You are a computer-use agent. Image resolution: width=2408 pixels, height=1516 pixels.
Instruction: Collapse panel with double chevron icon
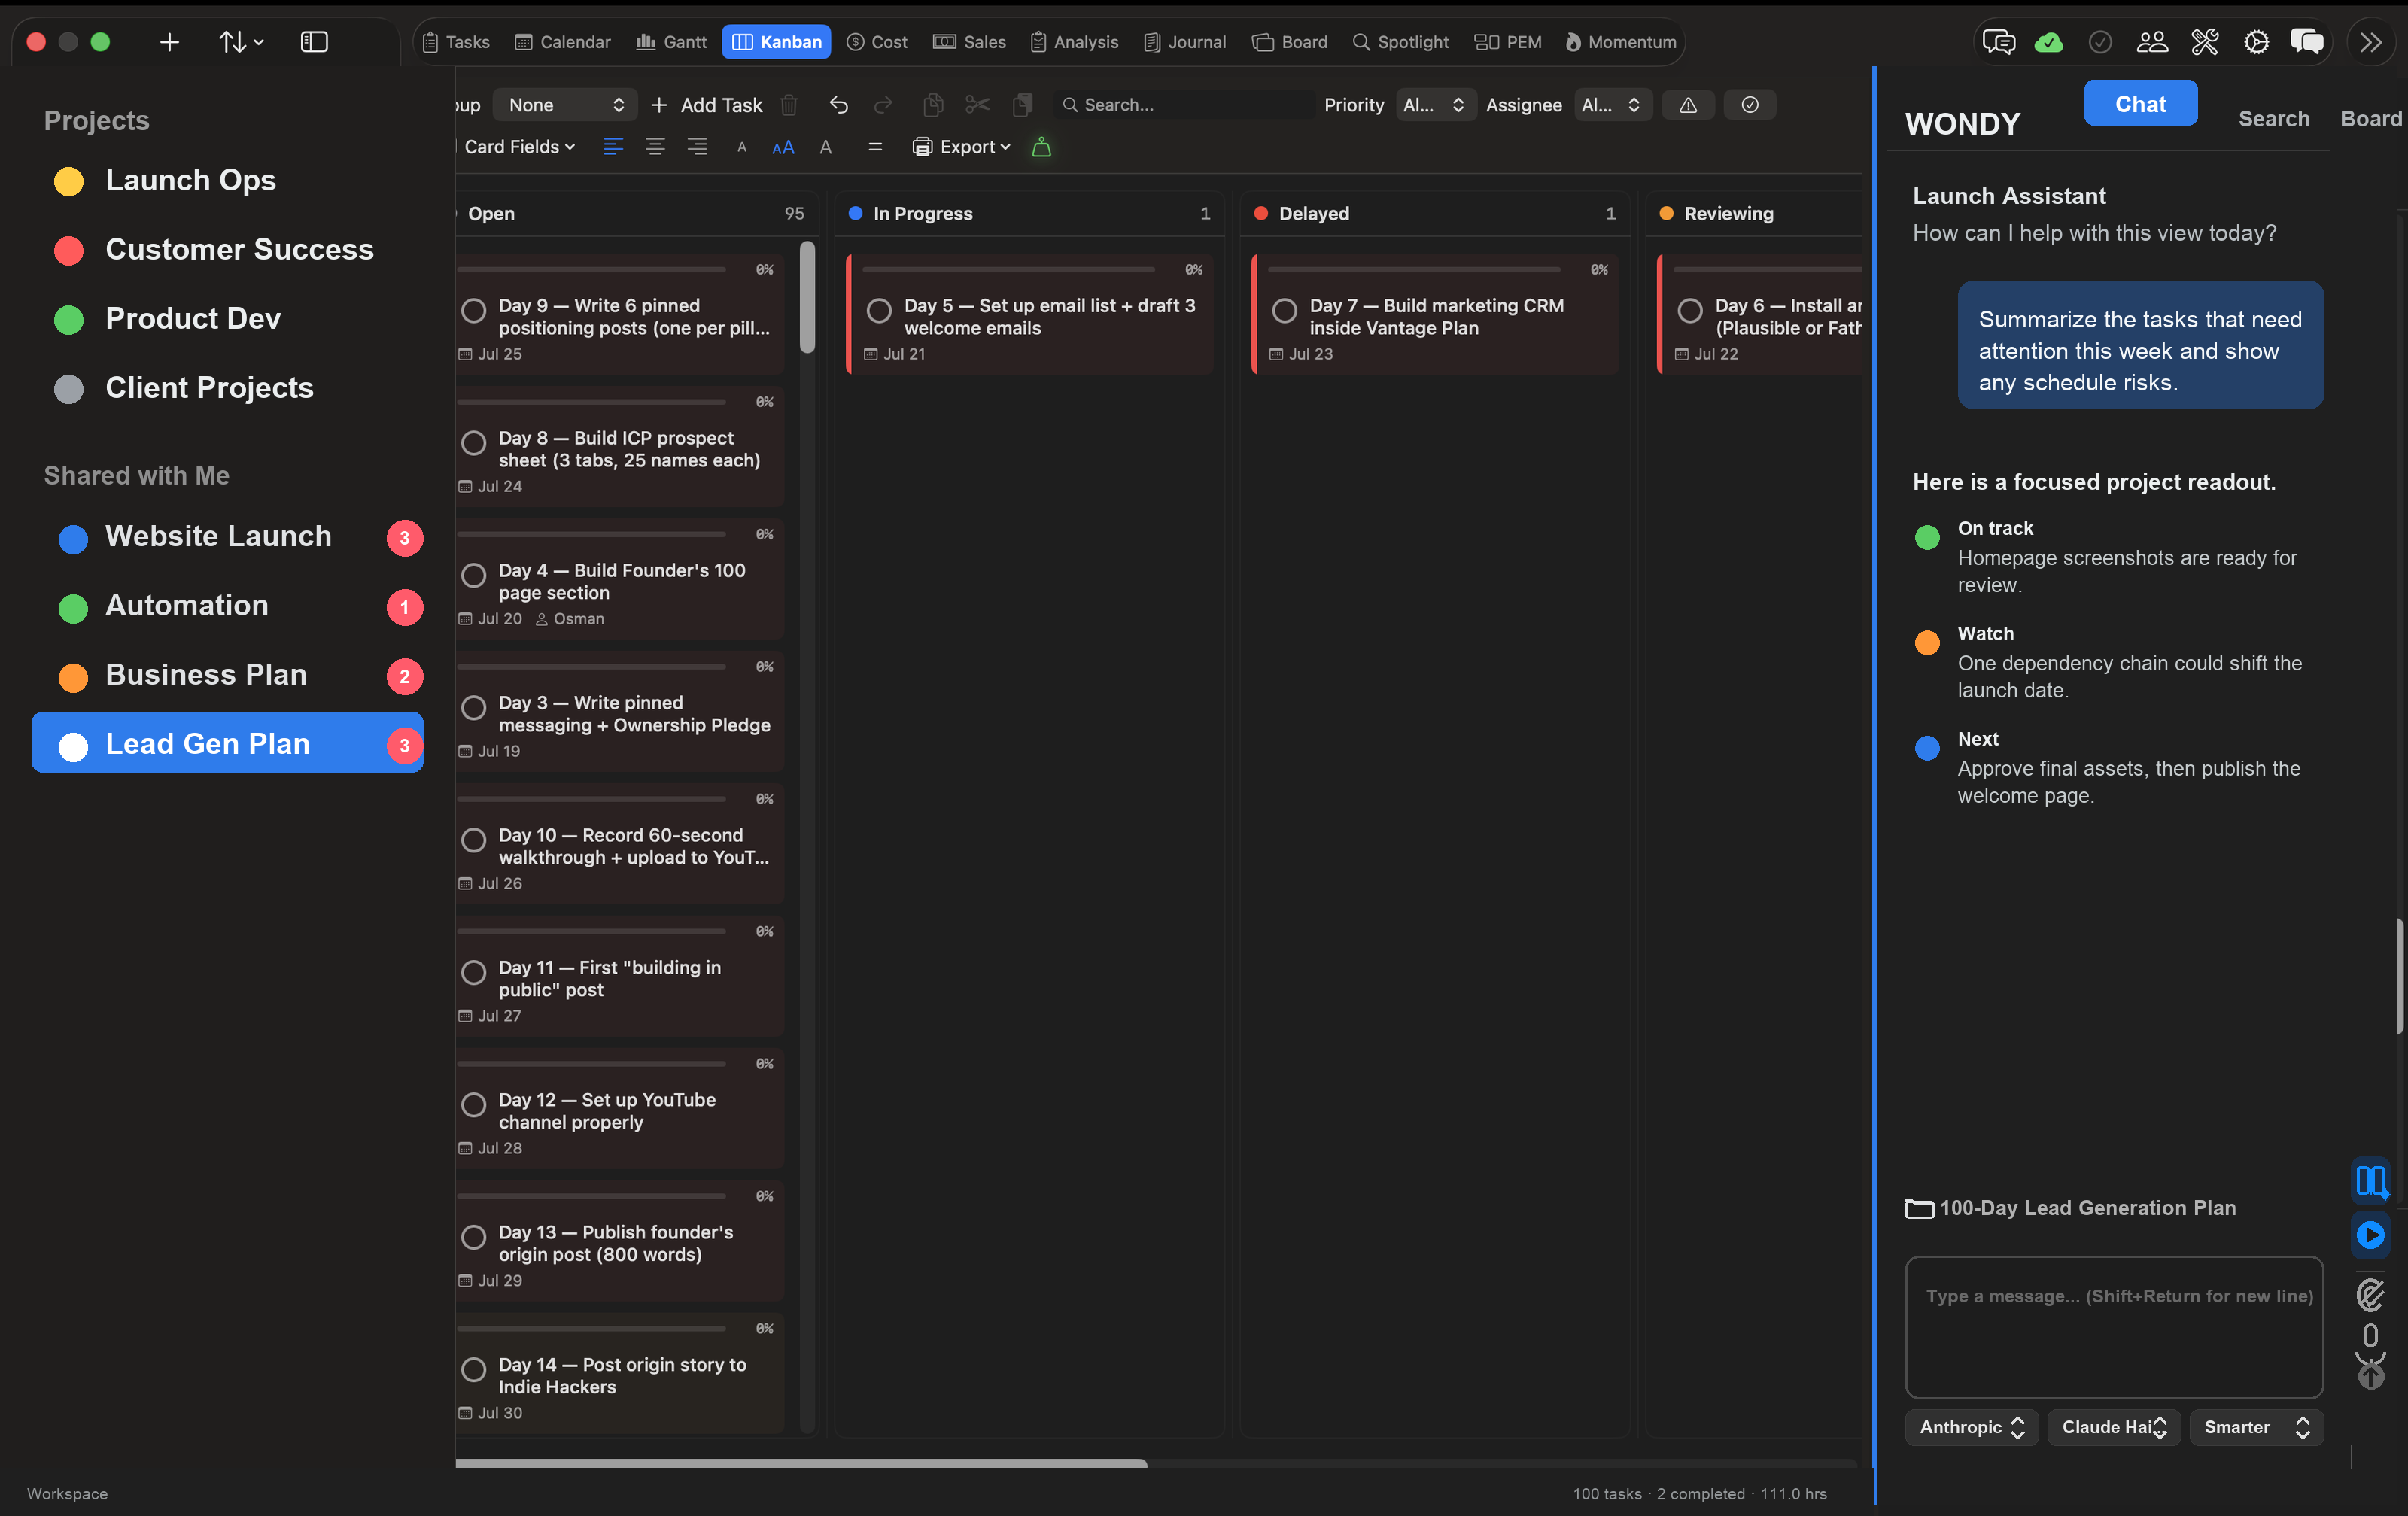2371,42
